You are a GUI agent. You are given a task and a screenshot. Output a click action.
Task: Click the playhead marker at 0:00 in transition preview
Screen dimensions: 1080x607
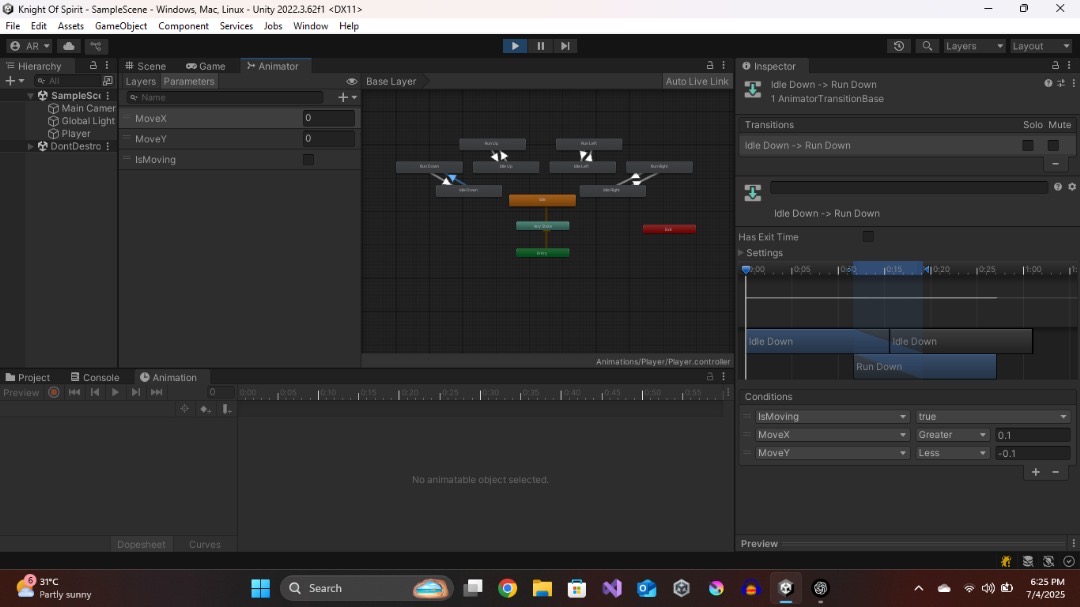(745, 270)
